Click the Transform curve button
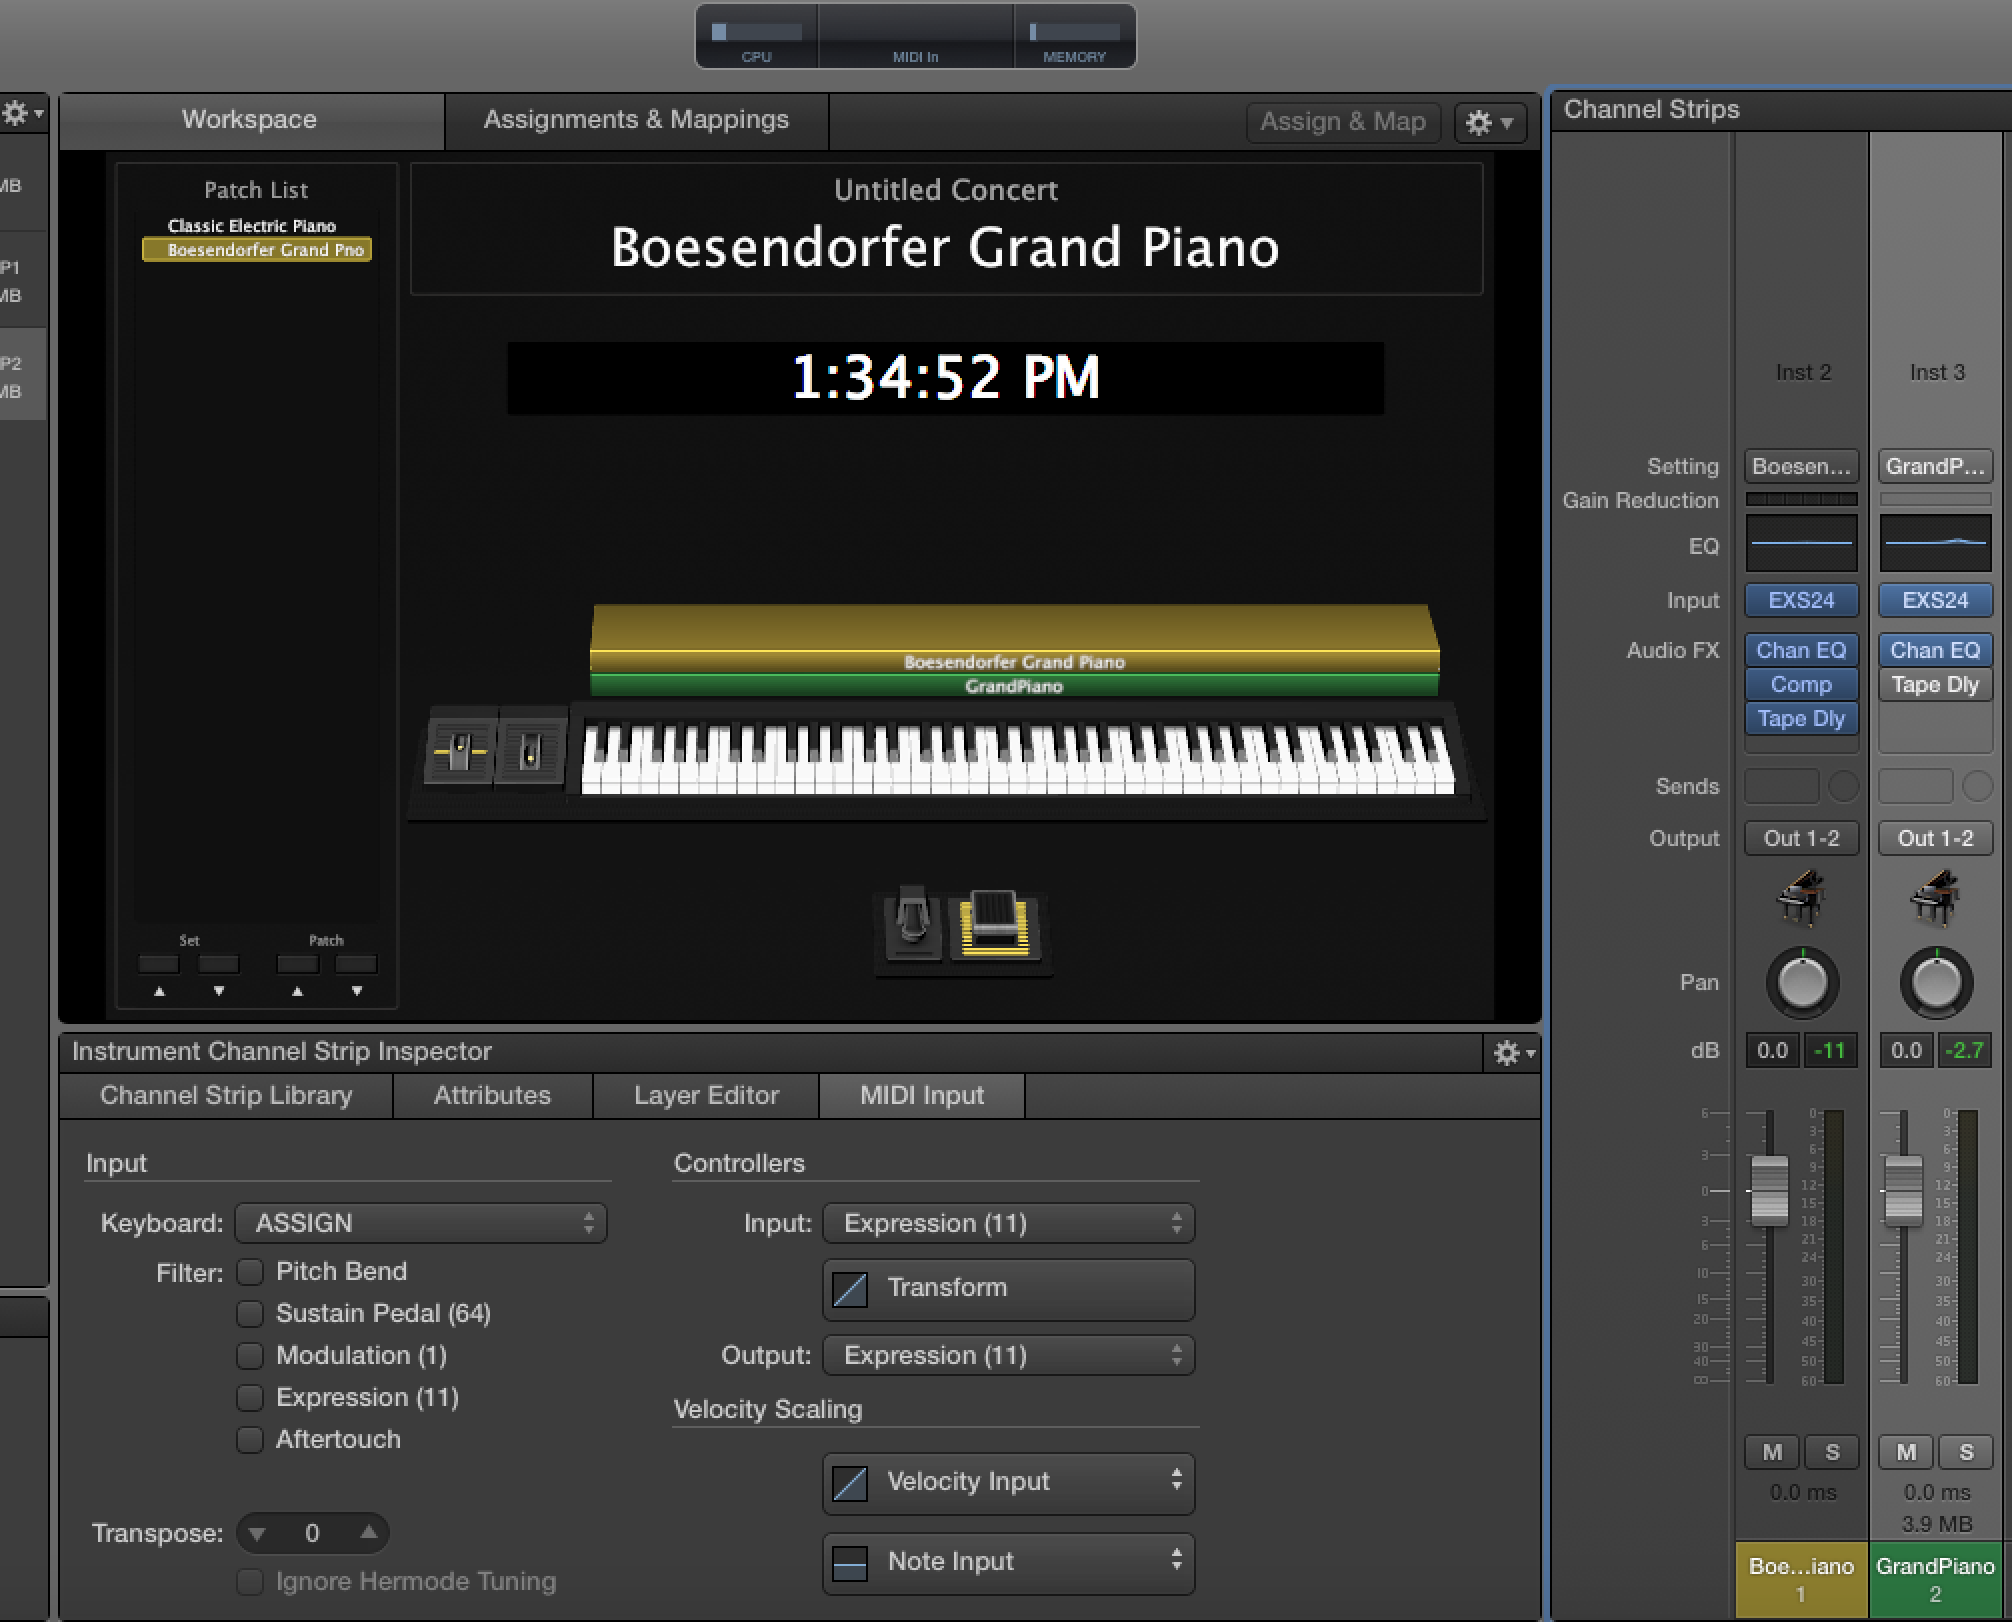This screenshot has height=1622, width=2012. (x=1008, y=1288)
